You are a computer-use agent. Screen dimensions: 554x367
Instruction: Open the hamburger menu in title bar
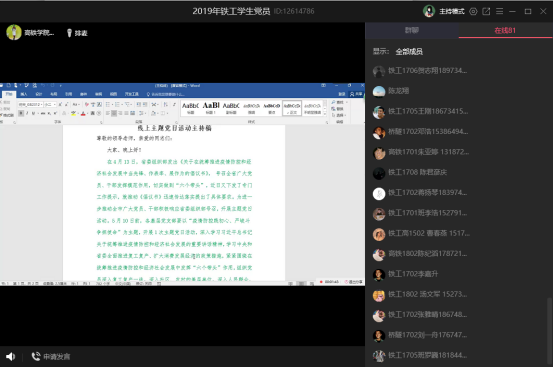tap(499, 11)
